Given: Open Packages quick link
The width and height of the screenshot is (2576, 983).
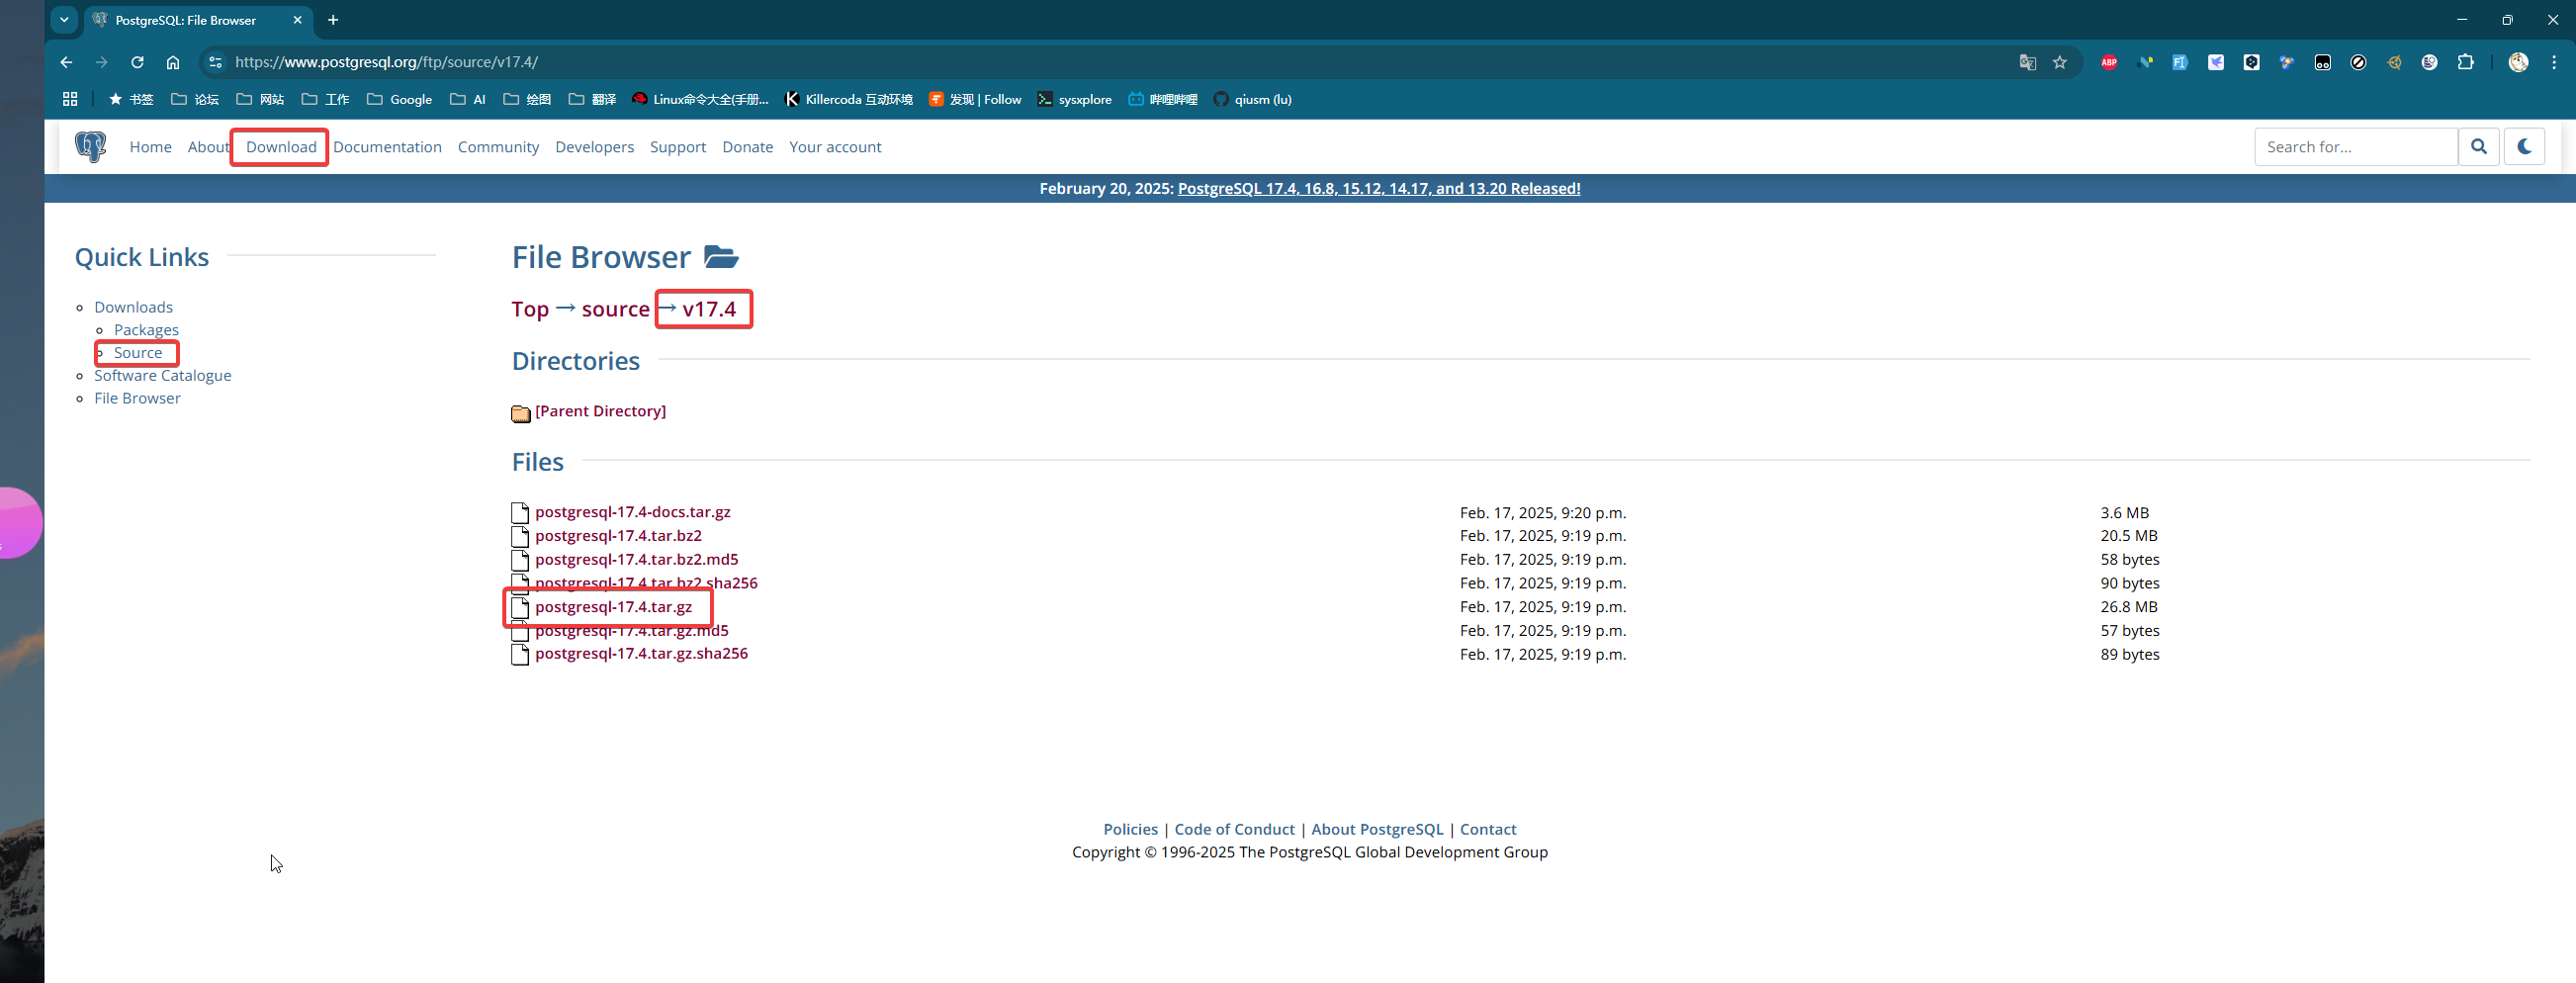Looking at the screenshot, I should click(x=146, y=330).
